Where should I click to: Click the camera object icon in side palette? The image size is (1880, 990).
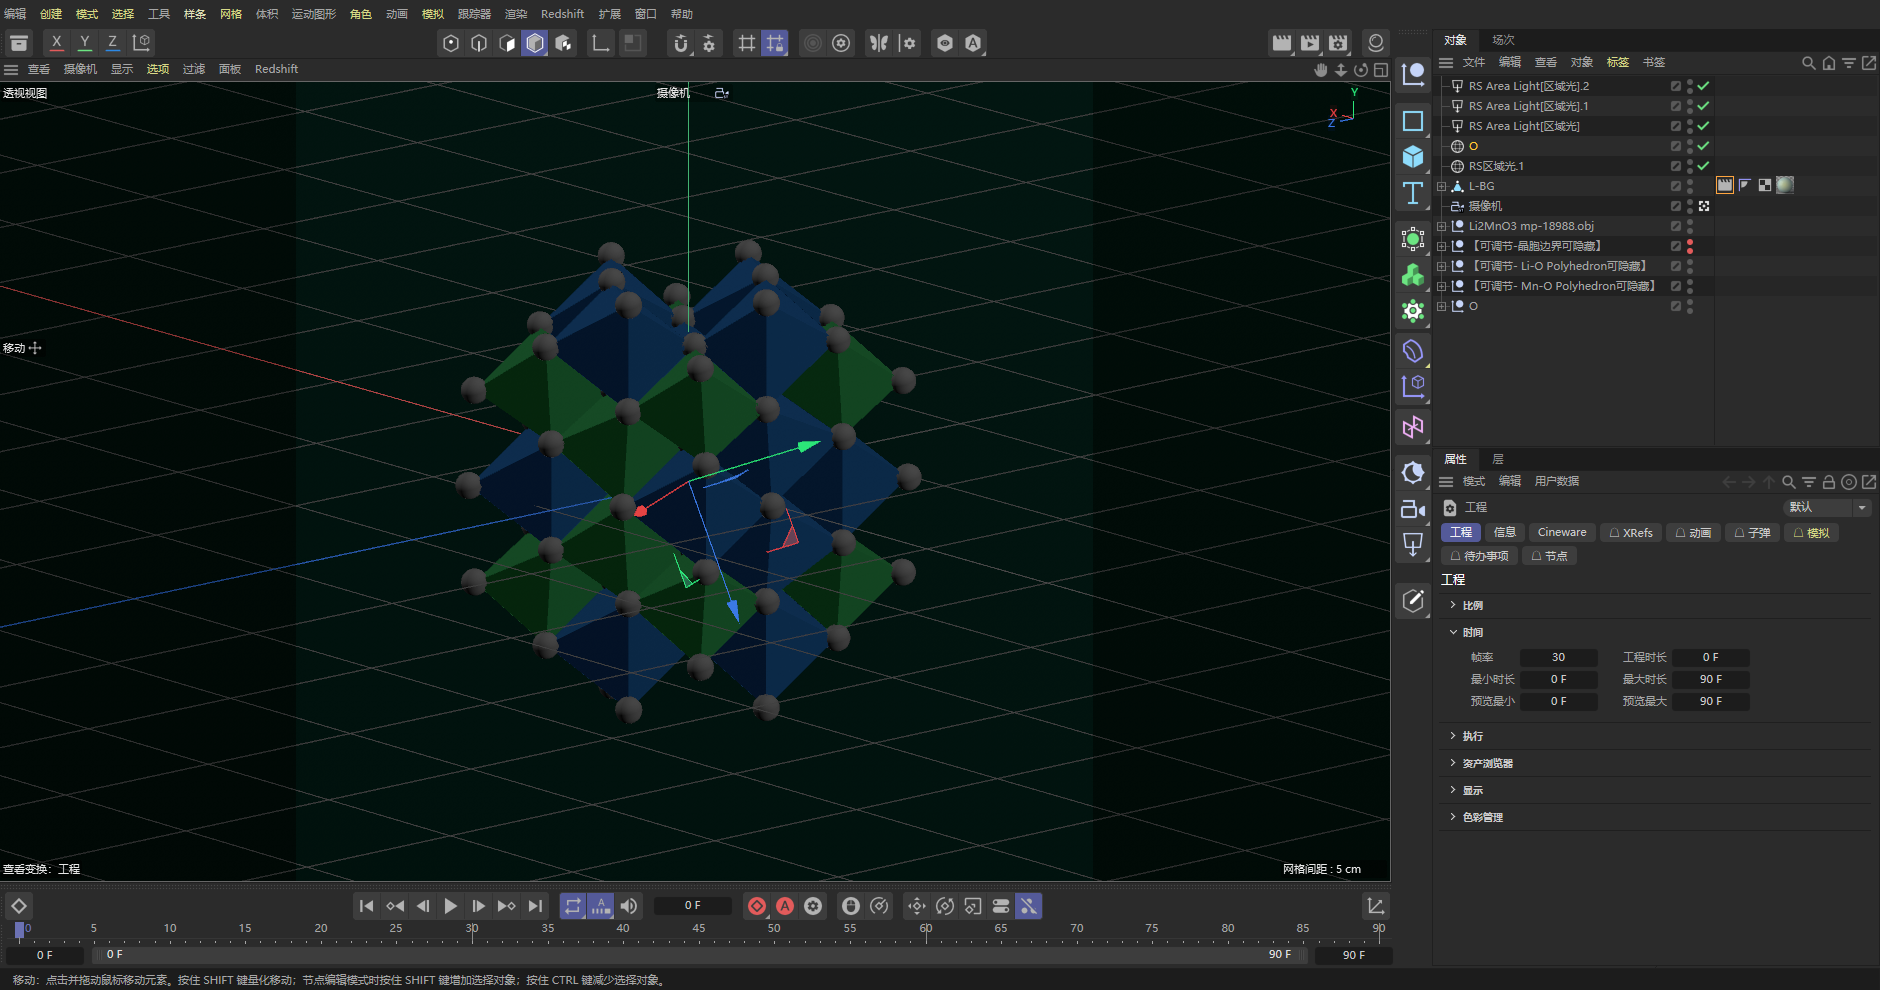[1413, 509]
